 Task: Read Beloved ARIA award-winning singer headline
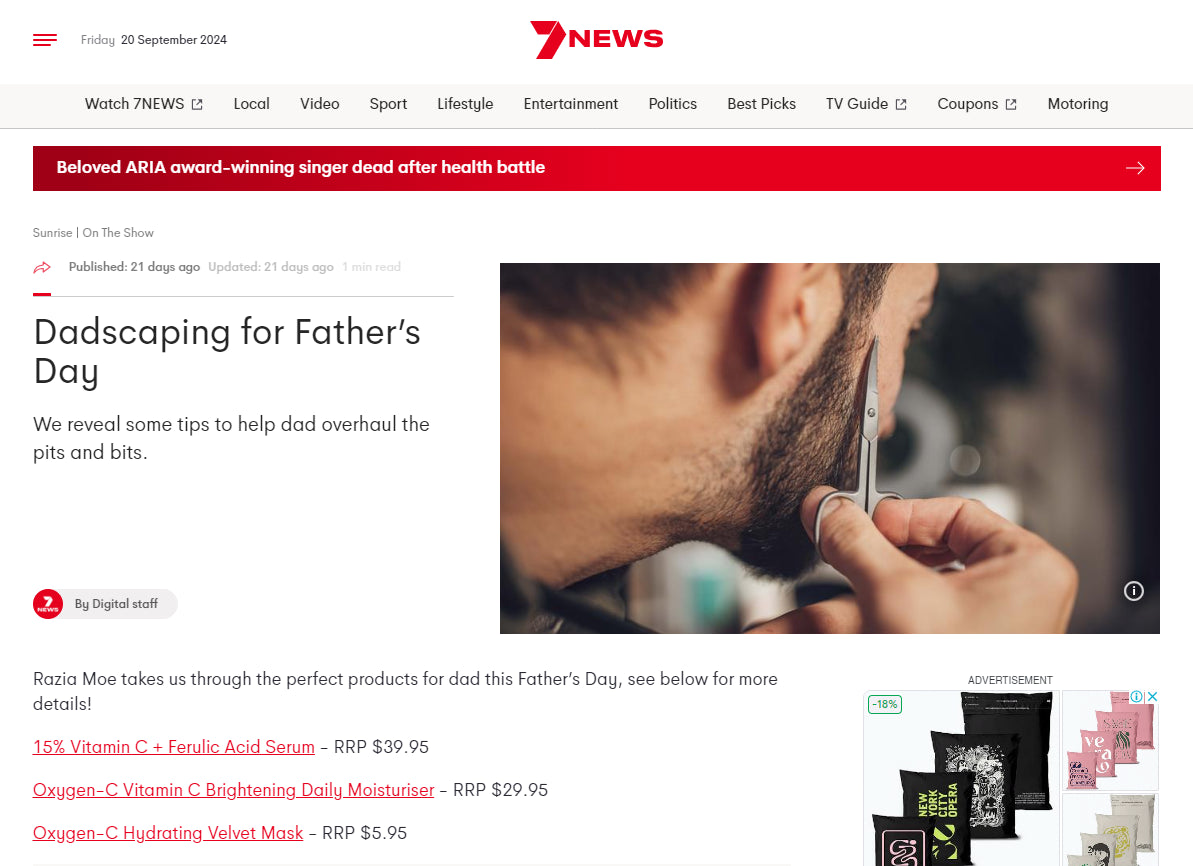tap(301, 167)
